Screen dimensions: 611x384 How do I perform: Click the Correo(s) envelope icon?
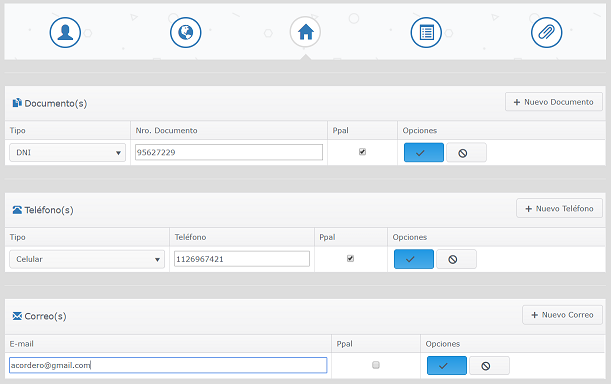(17, 316)
